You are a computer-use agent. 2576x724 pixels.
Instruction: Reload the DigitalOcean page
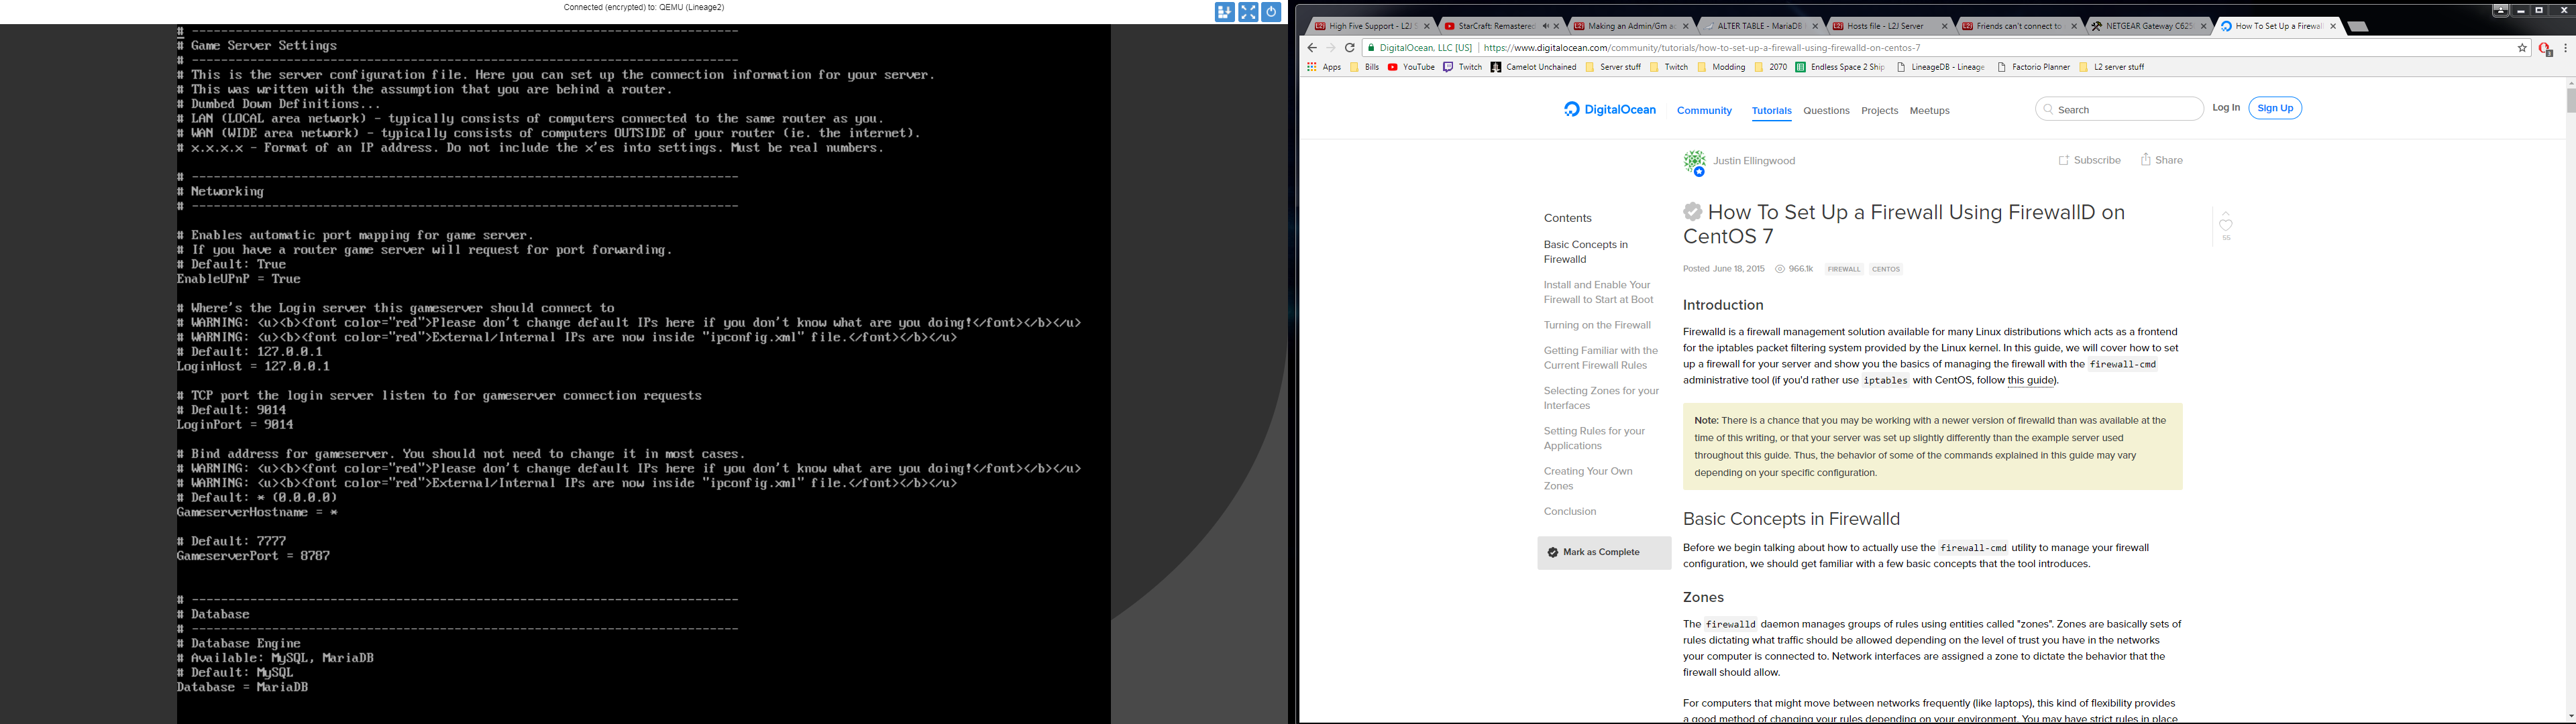click(1350, 48)
